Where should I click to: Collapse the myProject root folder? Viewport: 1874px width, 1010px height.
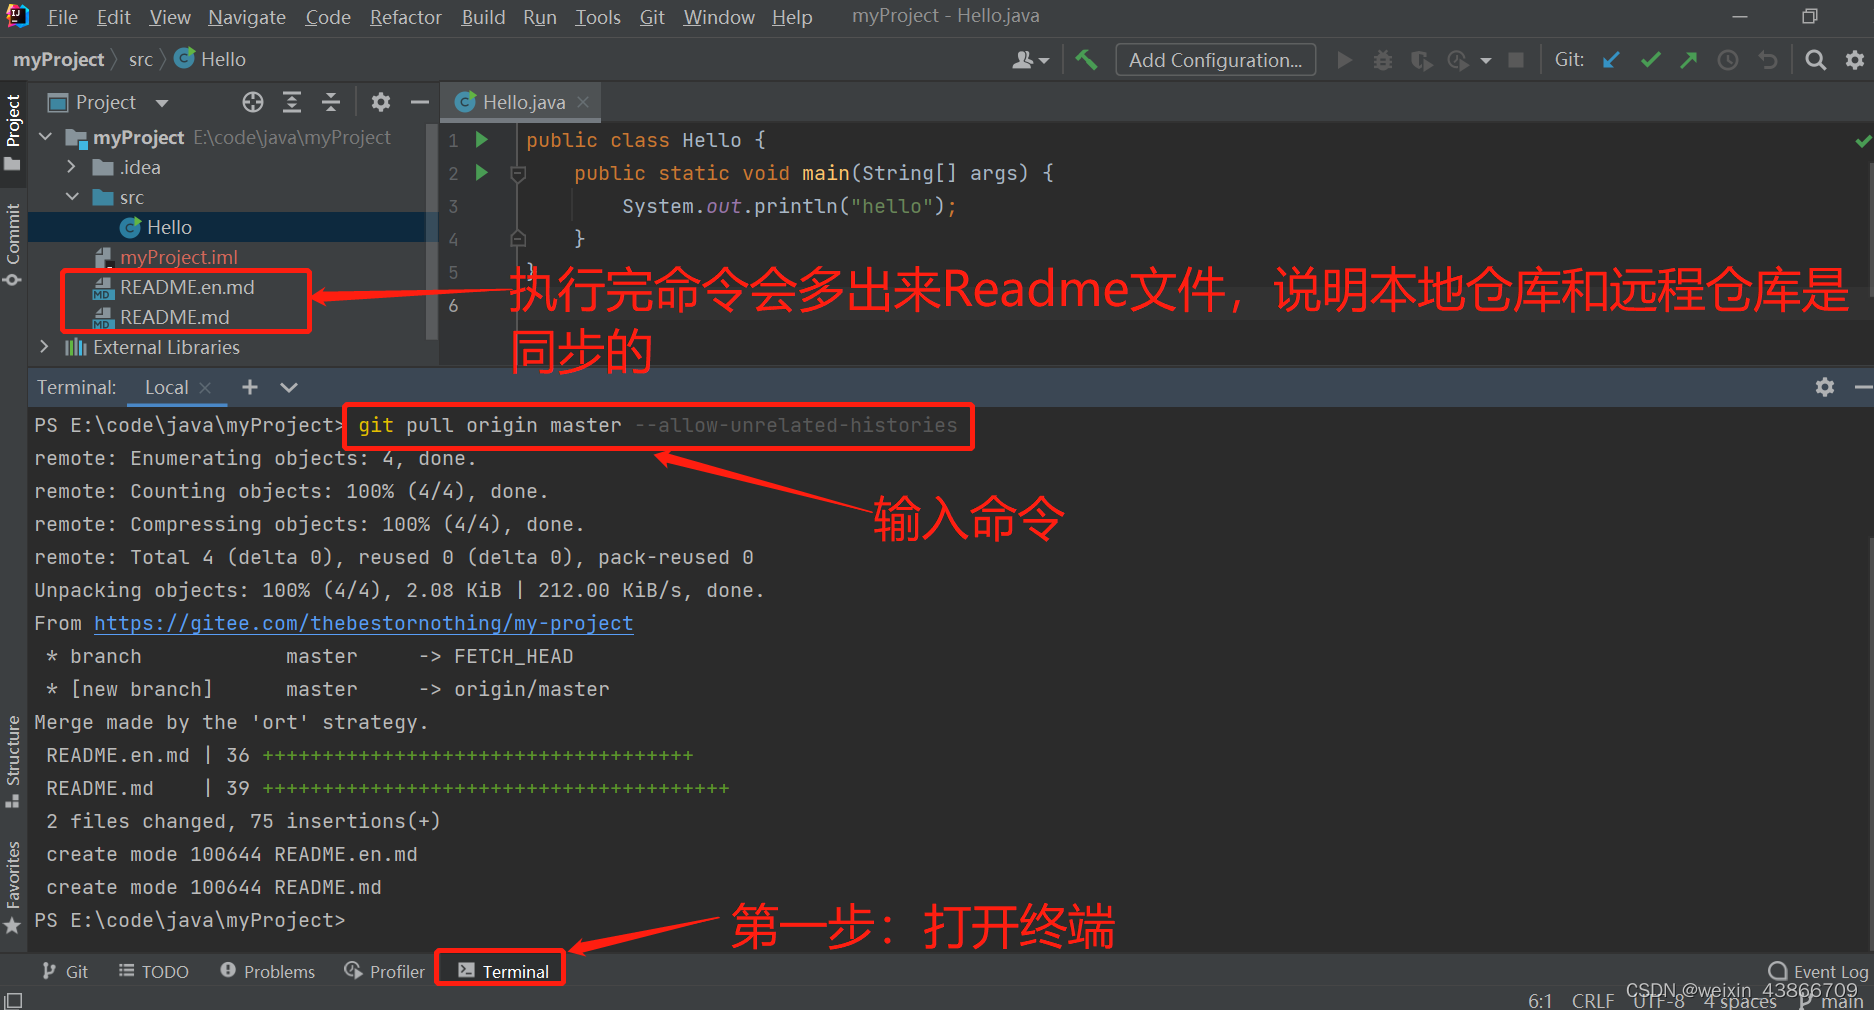(45, 137)
